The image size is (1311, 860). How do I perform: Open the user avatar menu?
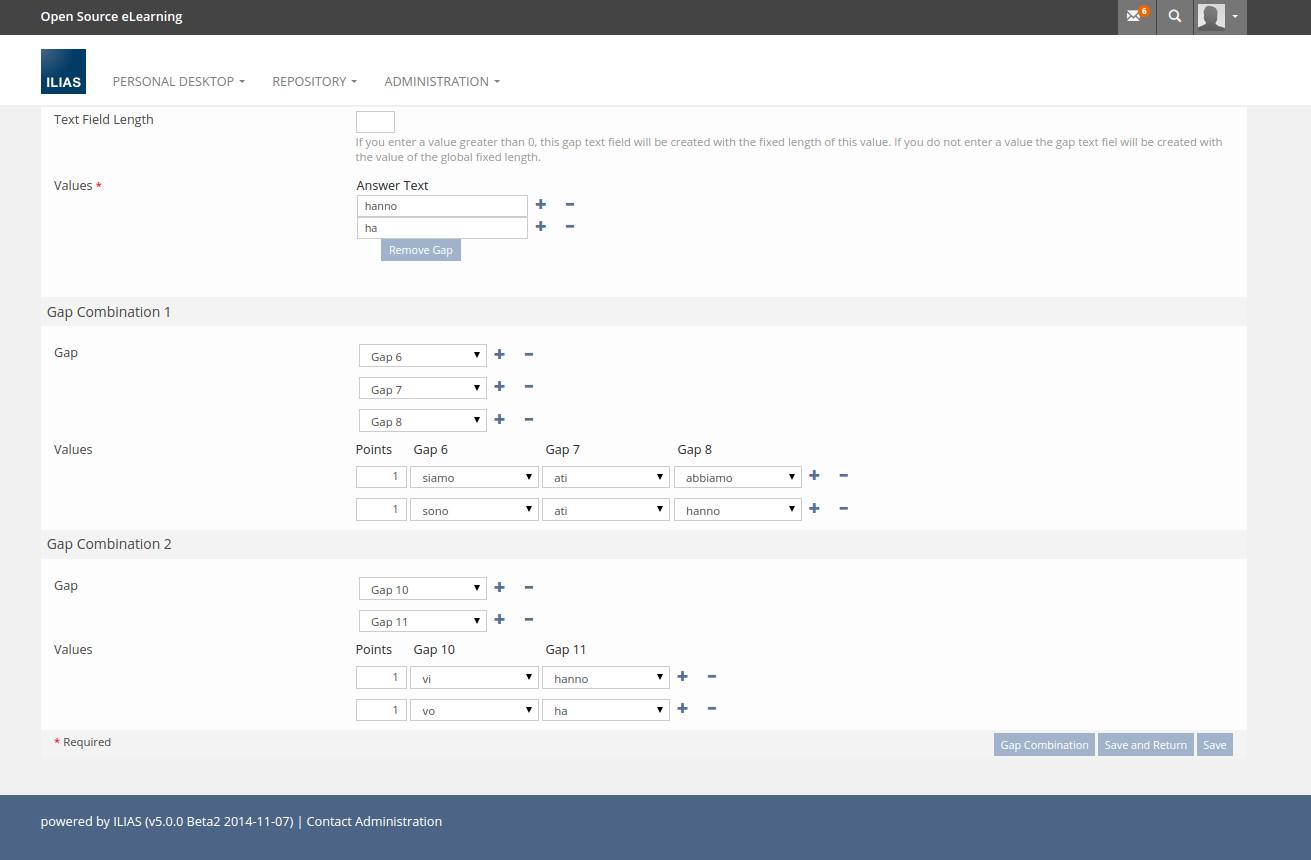coord(1219,17)
